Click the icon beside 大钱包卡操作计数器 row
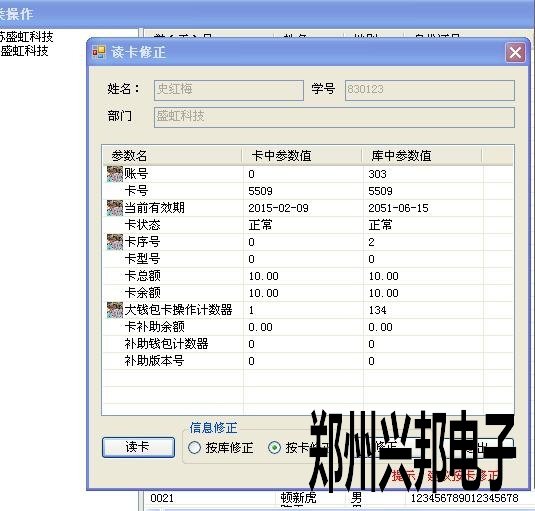 115,310
